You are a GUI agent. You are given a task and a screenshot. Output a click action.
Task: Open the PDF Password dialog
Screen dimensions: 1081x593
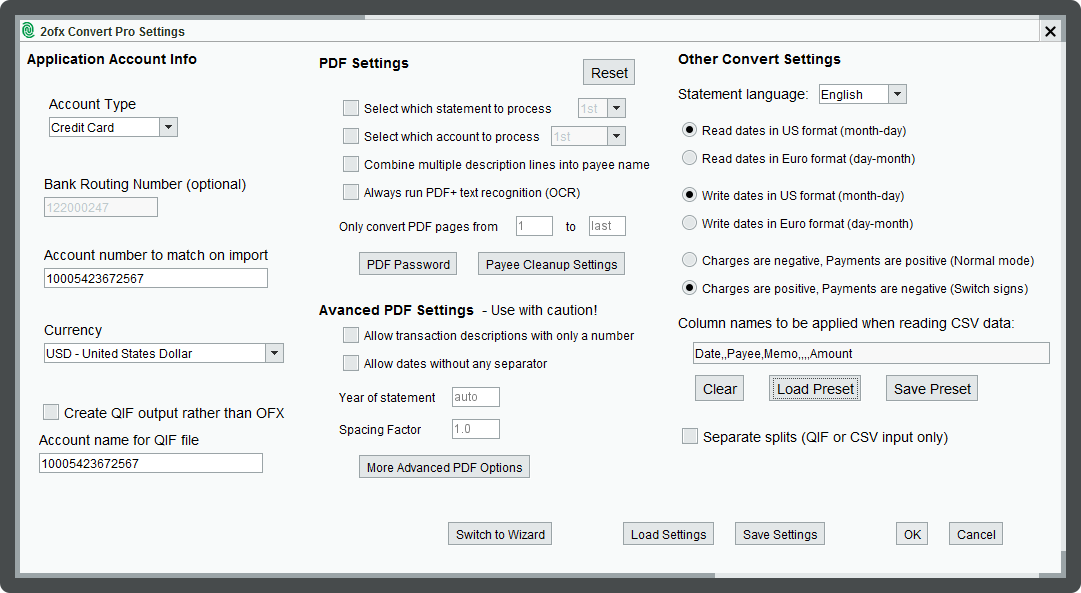(x=408, y=264)
